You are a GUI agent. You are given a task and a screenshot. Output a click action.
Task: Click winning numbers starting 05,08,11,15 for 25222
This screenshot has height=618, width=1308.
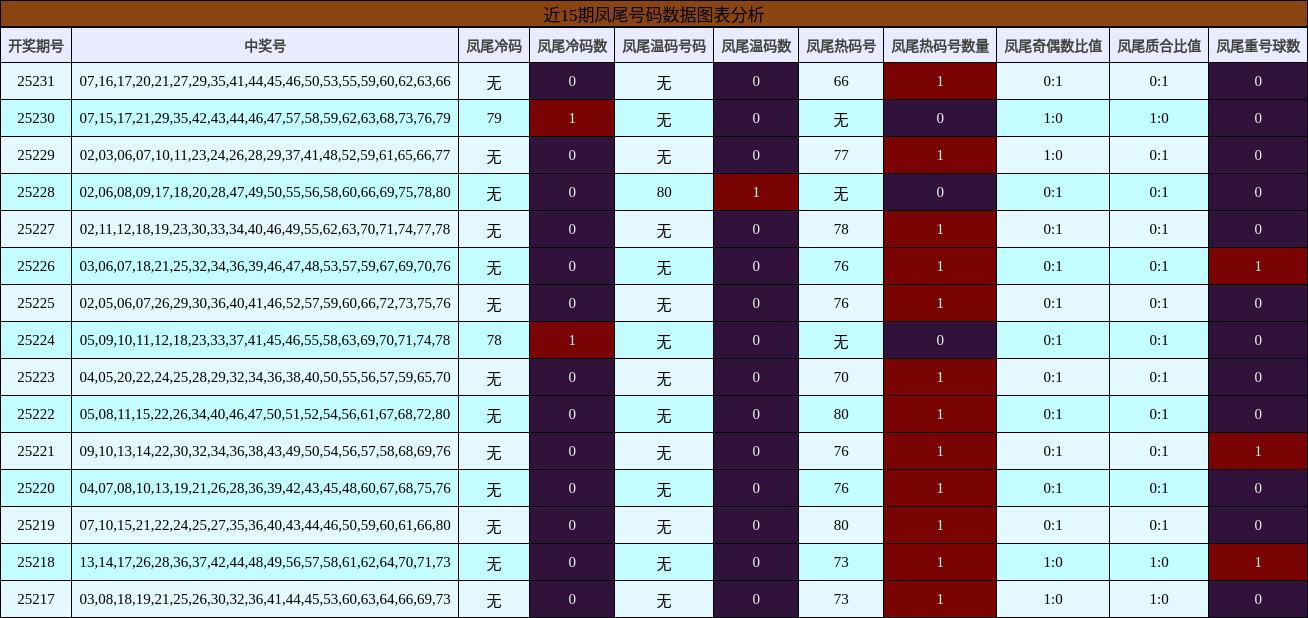265,414
